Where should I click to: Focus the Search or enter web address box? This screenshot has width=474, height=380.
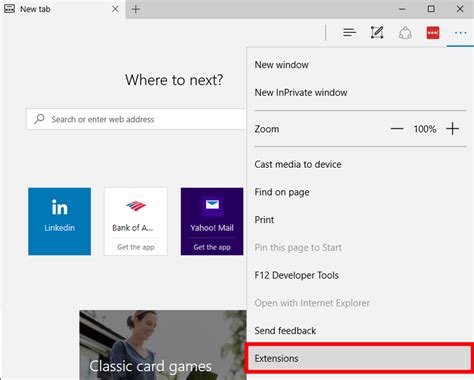click(136, 119)
